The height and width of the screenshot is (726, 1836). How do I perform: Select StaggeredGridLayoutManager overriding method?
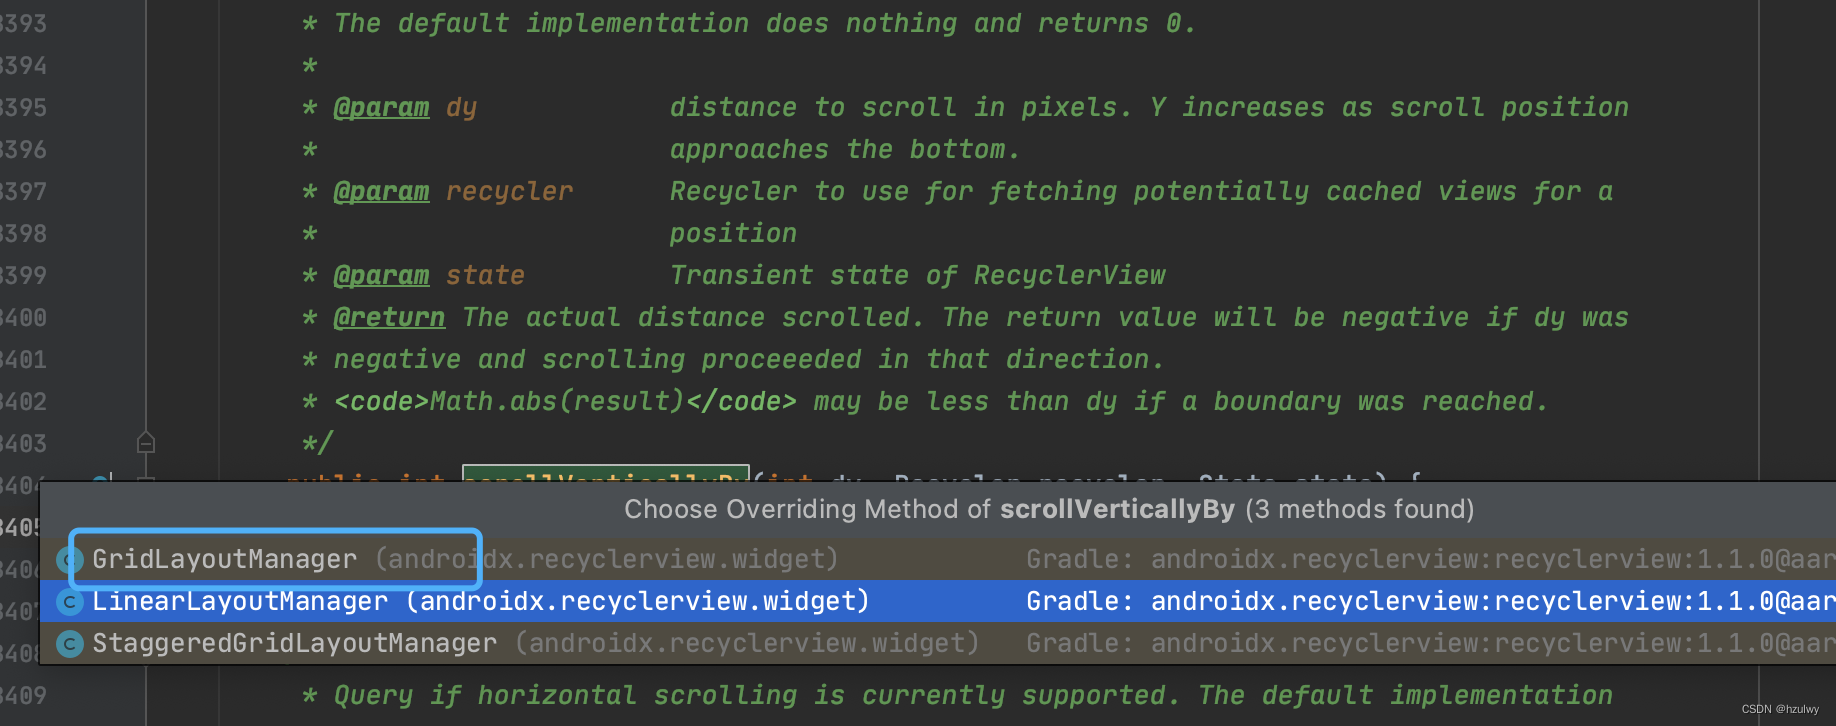pos(938,643)
